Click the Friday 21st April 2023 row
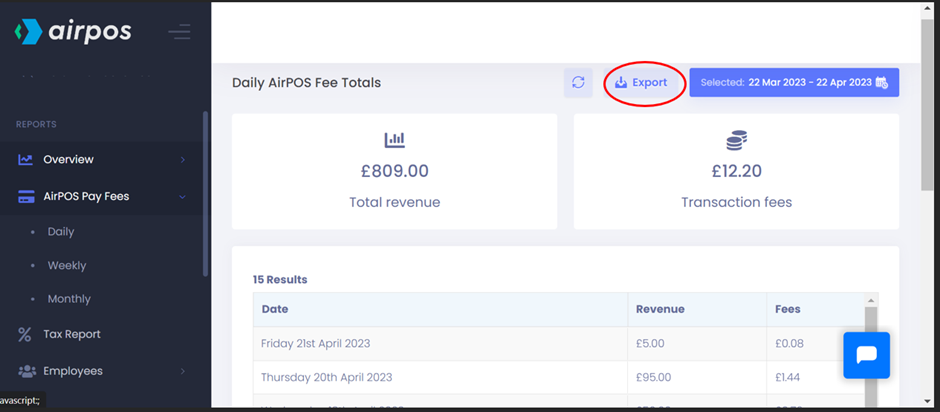940x412 pixels. (559, 344)
